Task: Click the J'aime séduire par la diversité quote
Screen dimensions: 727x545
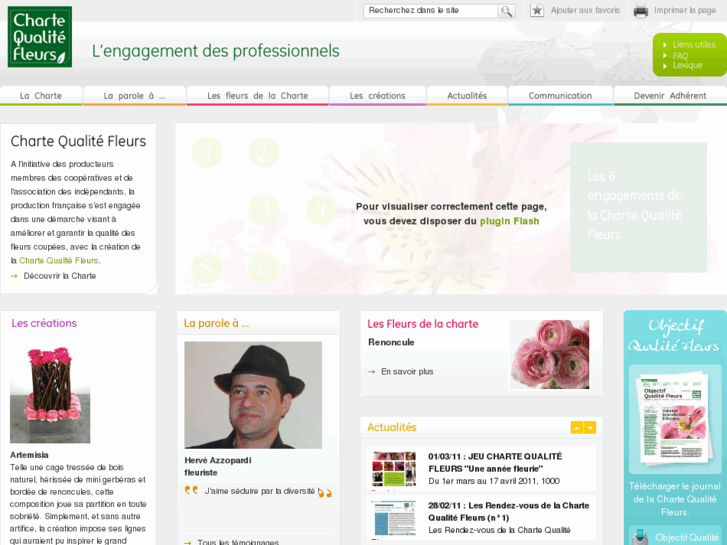Action: [260, 491]
